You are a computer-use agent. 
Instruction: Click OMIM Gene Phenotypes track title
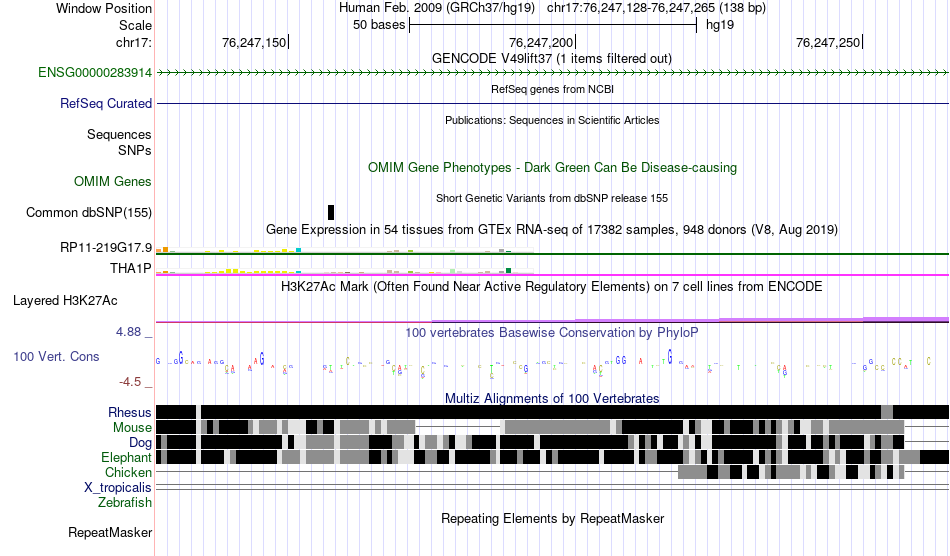tap(552, 168)
